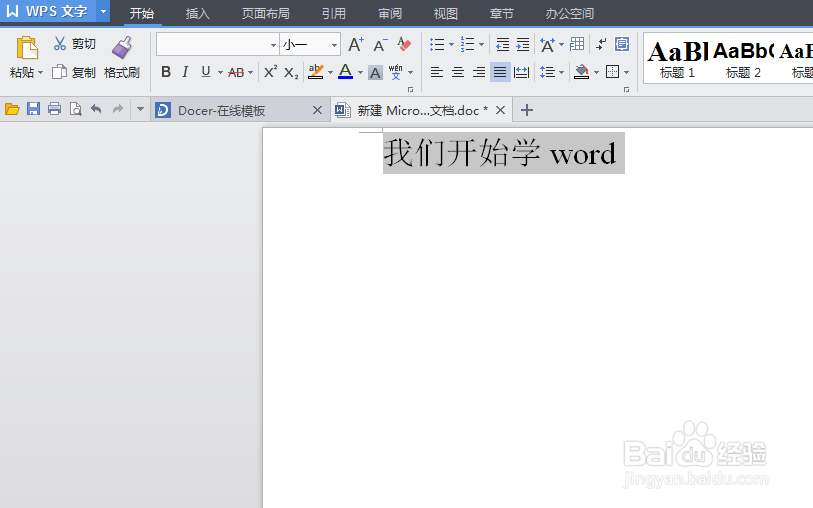Viewport: 813px width, 508px height.
Task: Open the borders dropdown arrow
Action: (626, 73)
